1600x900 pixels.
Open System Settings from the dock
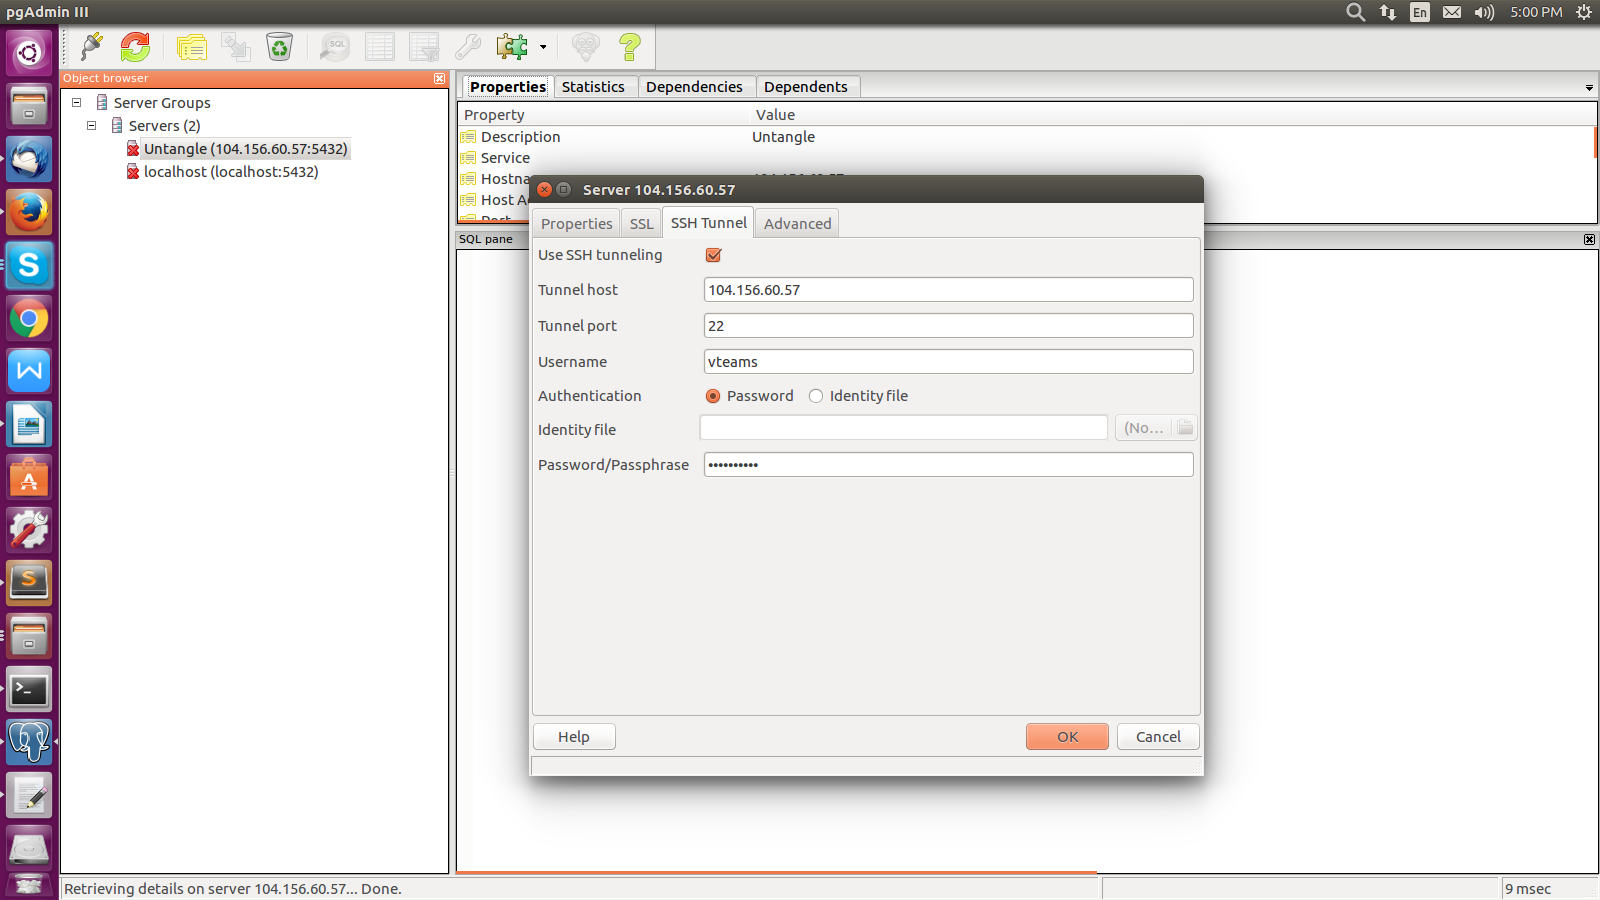click(x=29, y=530)
